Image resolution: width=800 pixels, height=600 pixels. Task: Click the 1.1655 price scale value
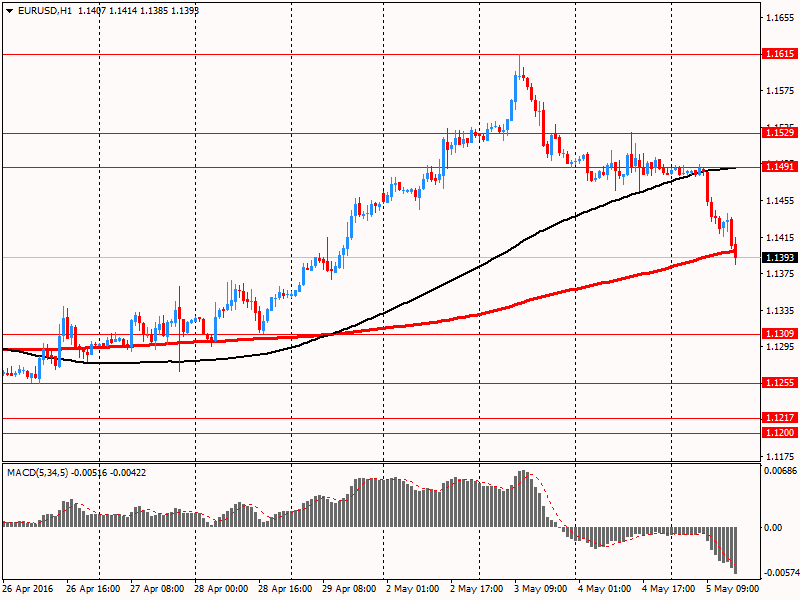coord(780,18)
